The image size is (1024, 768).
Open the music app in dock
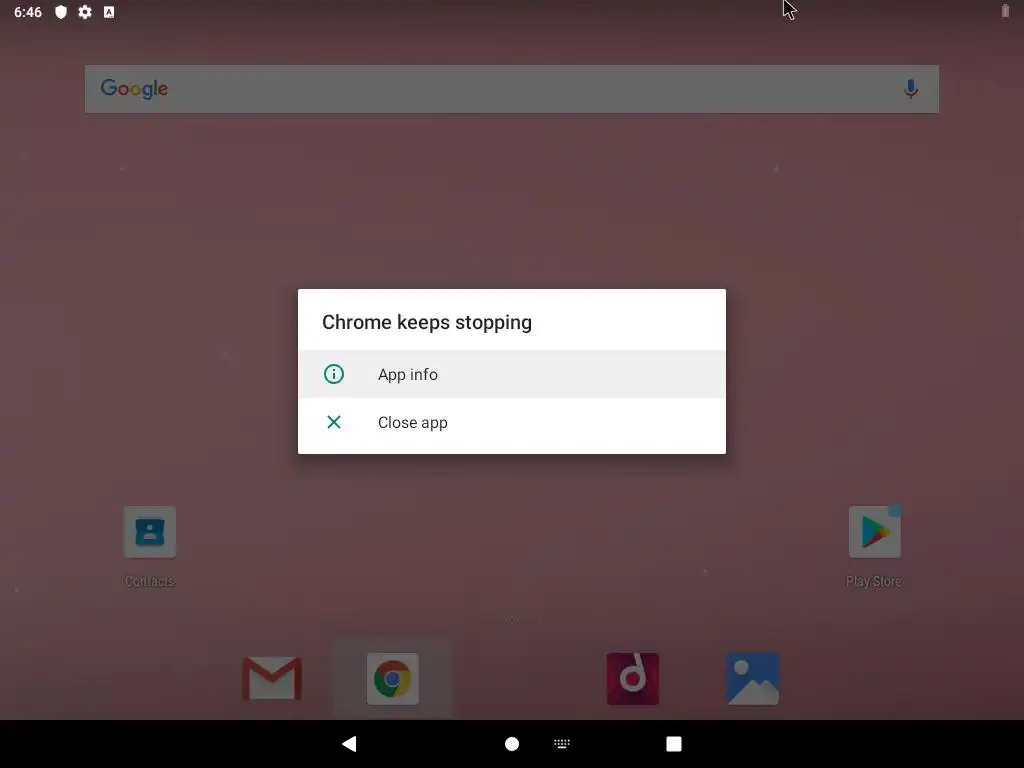click(x=633, y=679)
